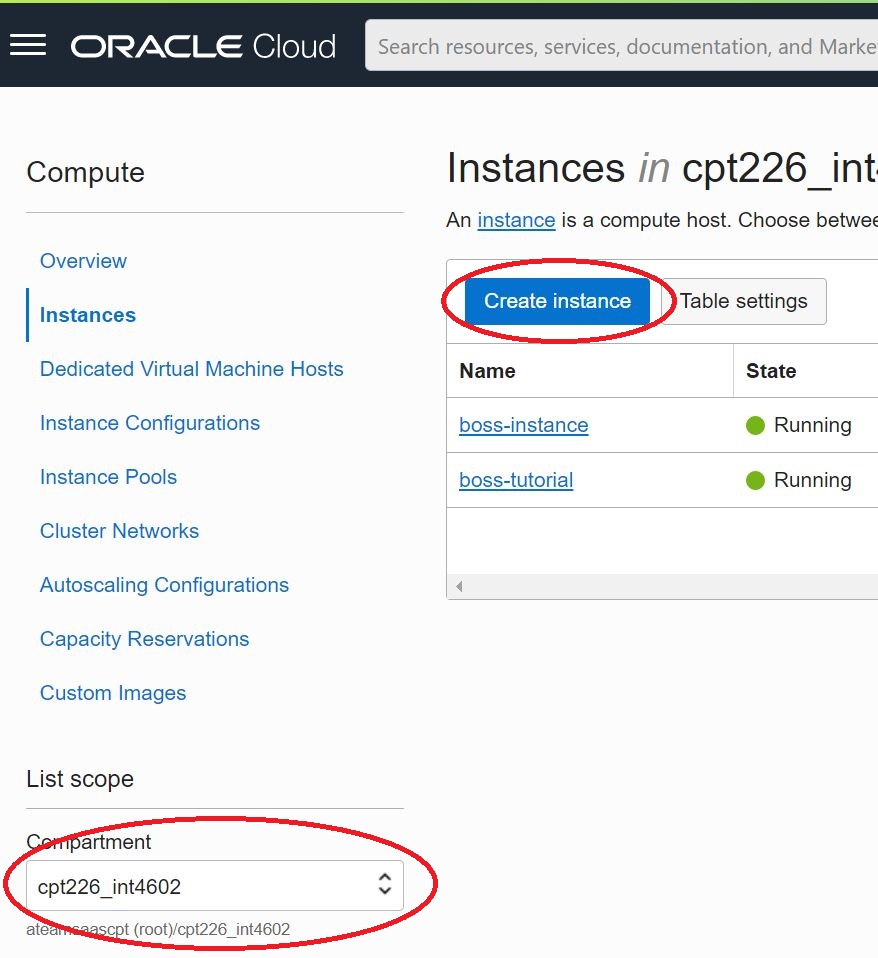
Task: Open Dedicated Virtual Machine Hosts
Action: pyautogui.click(x=191, y=369)
